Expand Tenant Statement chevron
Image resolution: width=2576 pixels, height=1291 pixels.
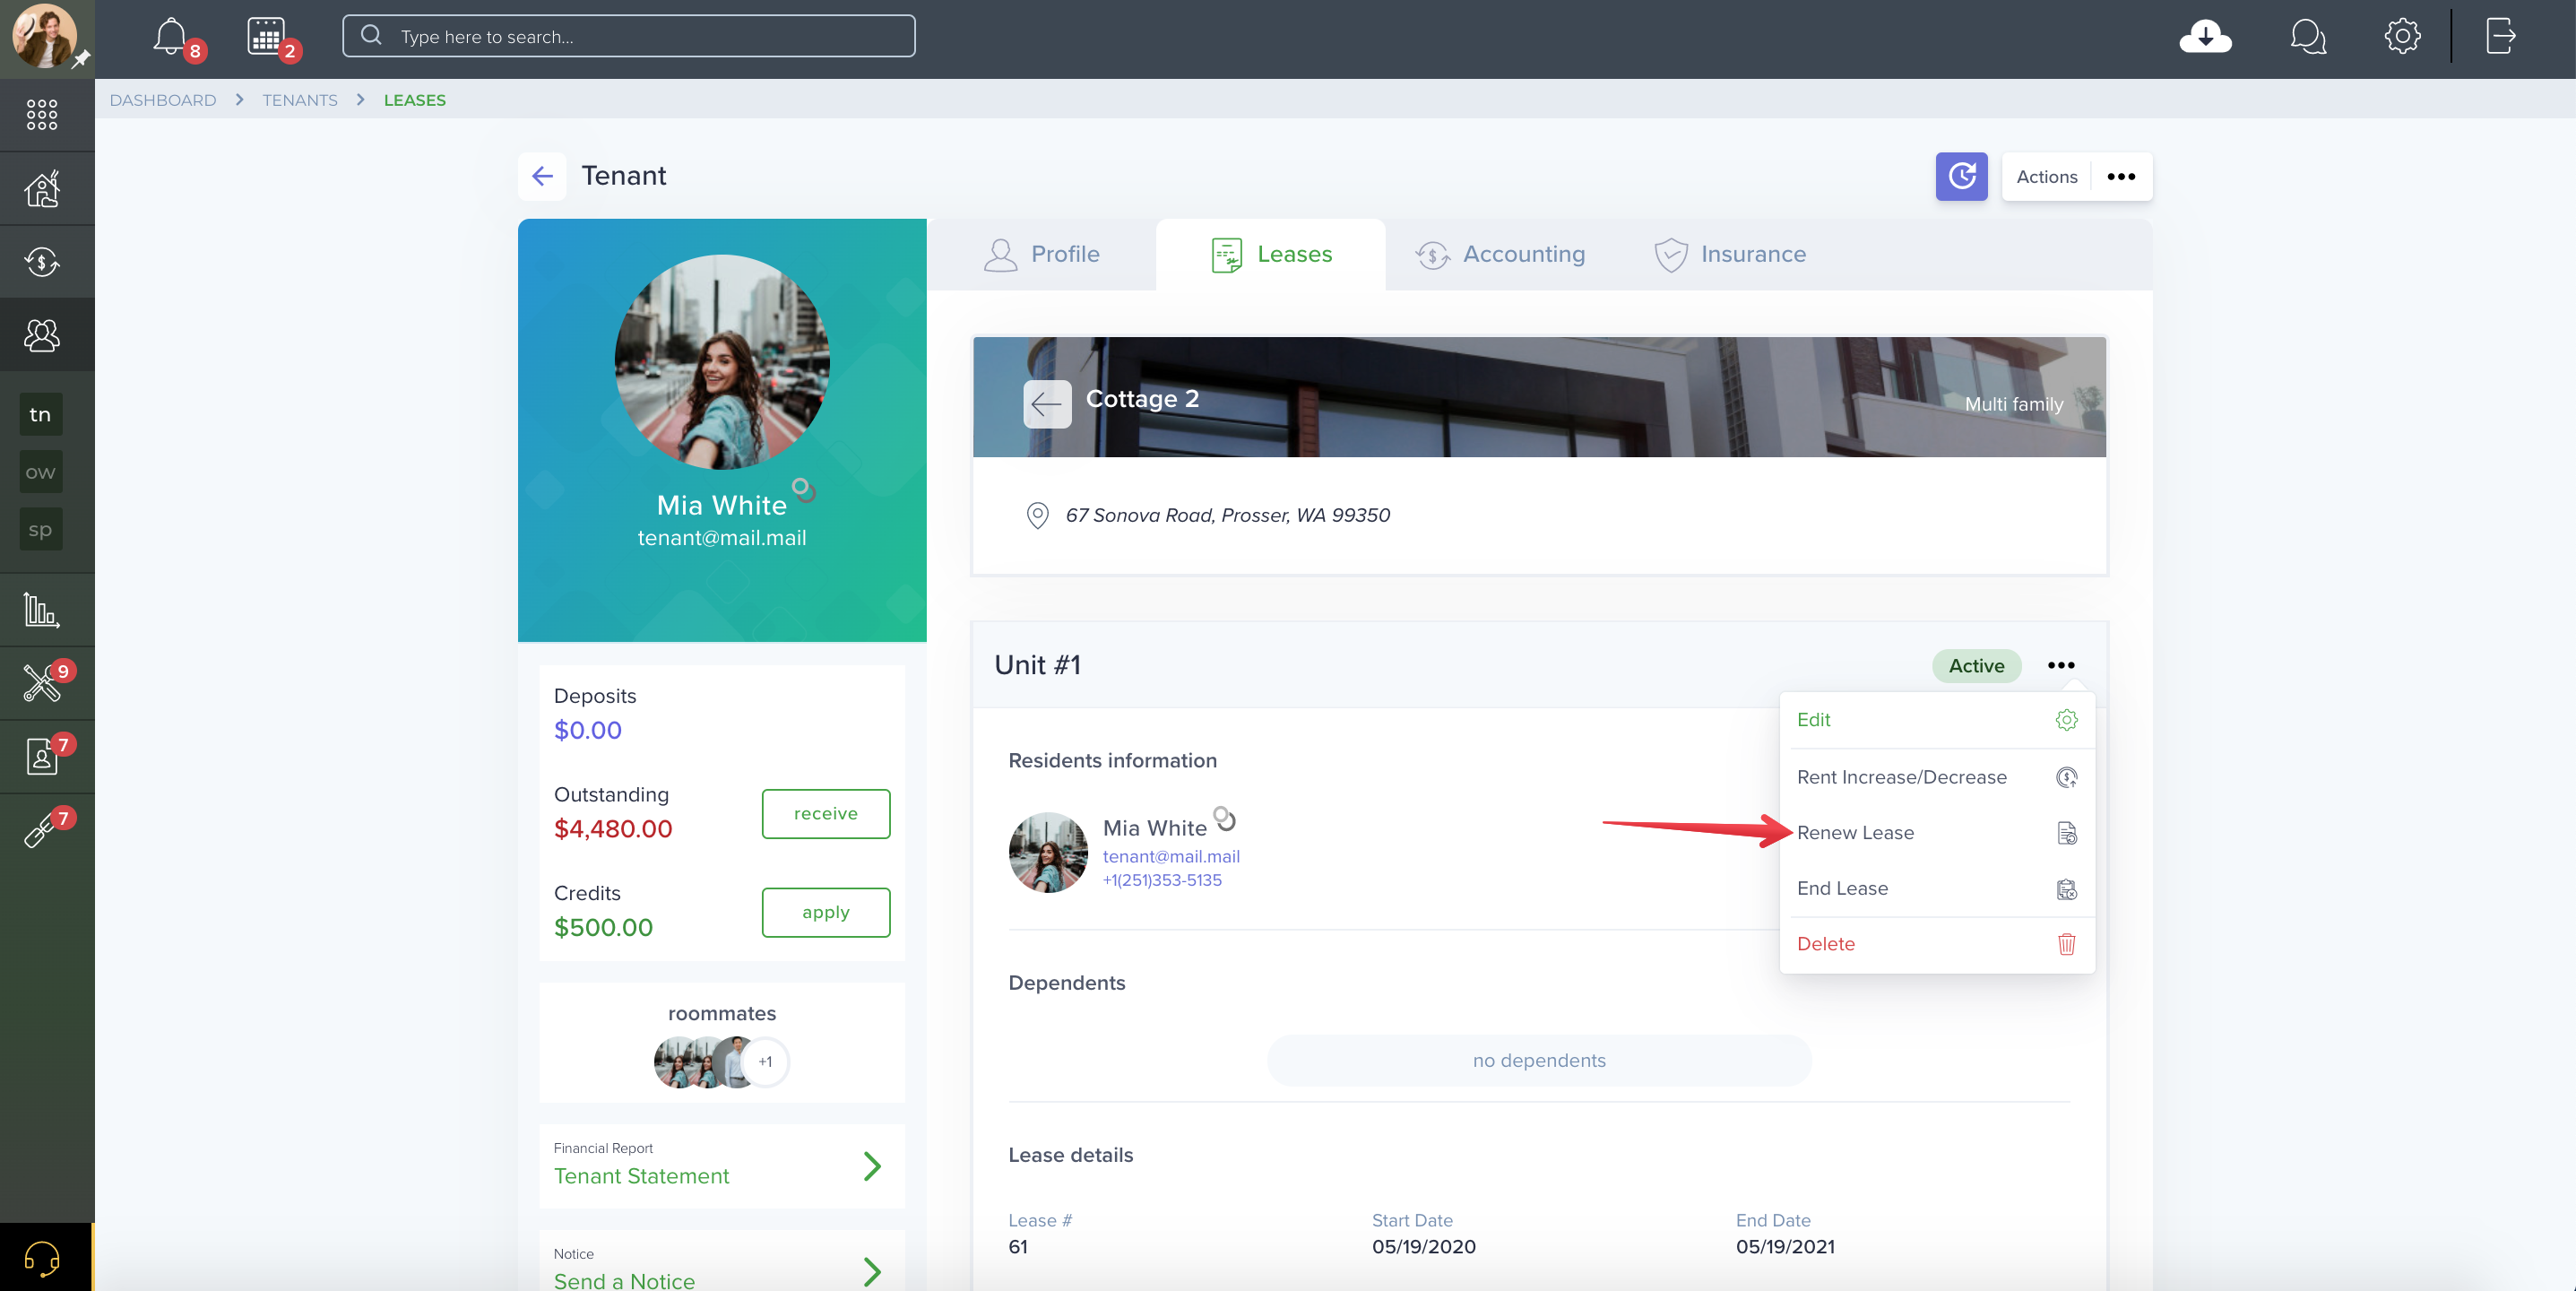872,1166
